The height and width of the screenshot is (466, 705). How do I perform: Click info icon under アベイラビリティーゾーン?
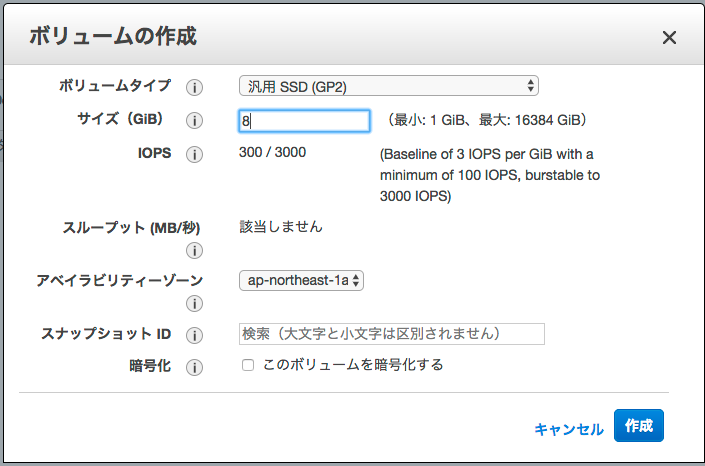click(x=194, y=304)
